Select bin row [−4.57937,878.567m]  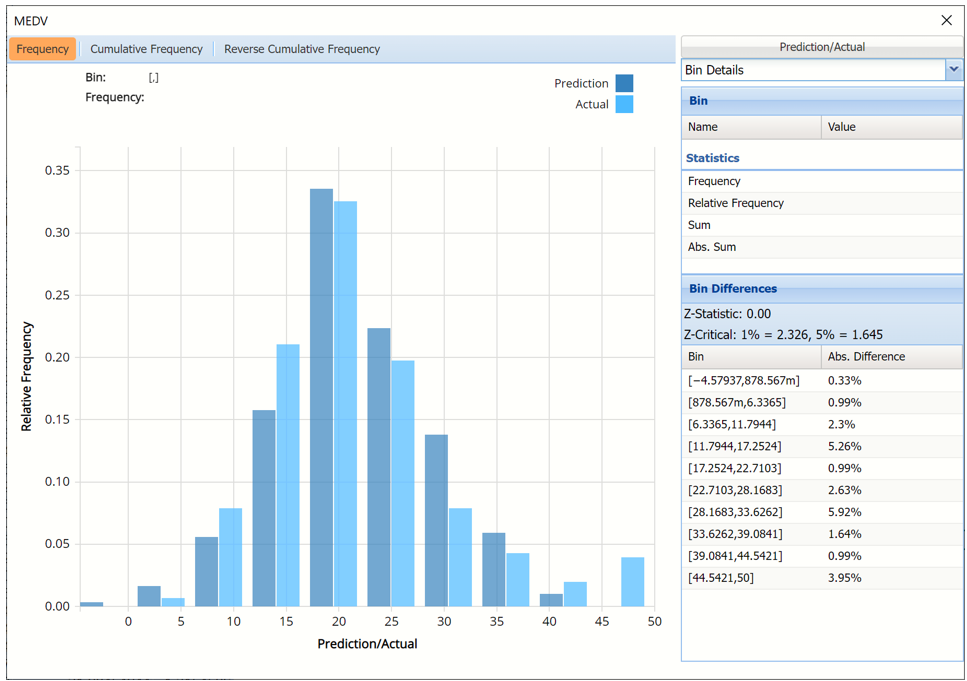click(x=744, y=381)
